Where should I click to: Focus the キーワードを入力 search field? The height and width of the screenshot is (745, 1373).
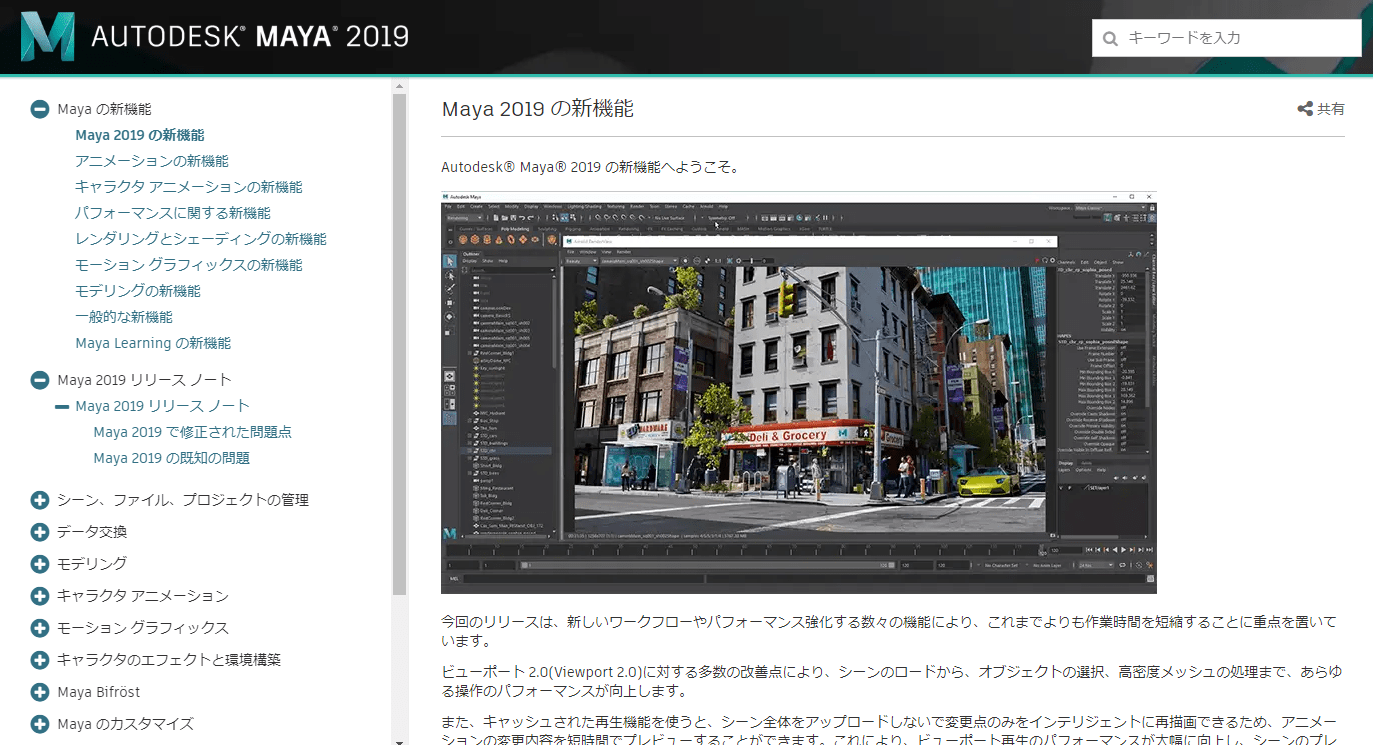click(1227, 38)
